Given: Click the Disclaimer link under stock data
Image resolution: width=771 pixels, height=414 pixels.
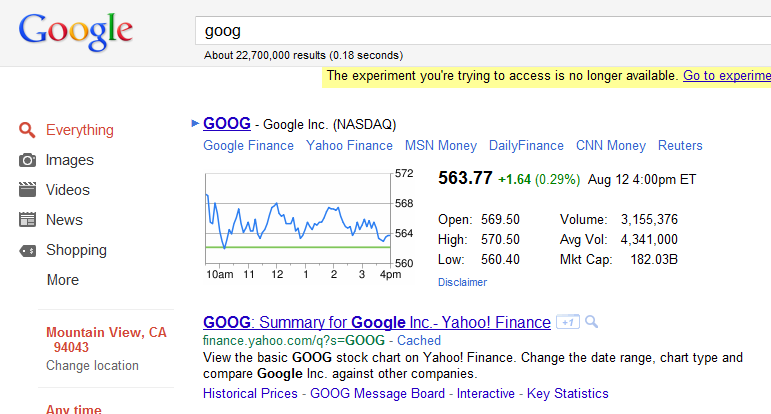Looking at the screenshot, I should [462, 282].
